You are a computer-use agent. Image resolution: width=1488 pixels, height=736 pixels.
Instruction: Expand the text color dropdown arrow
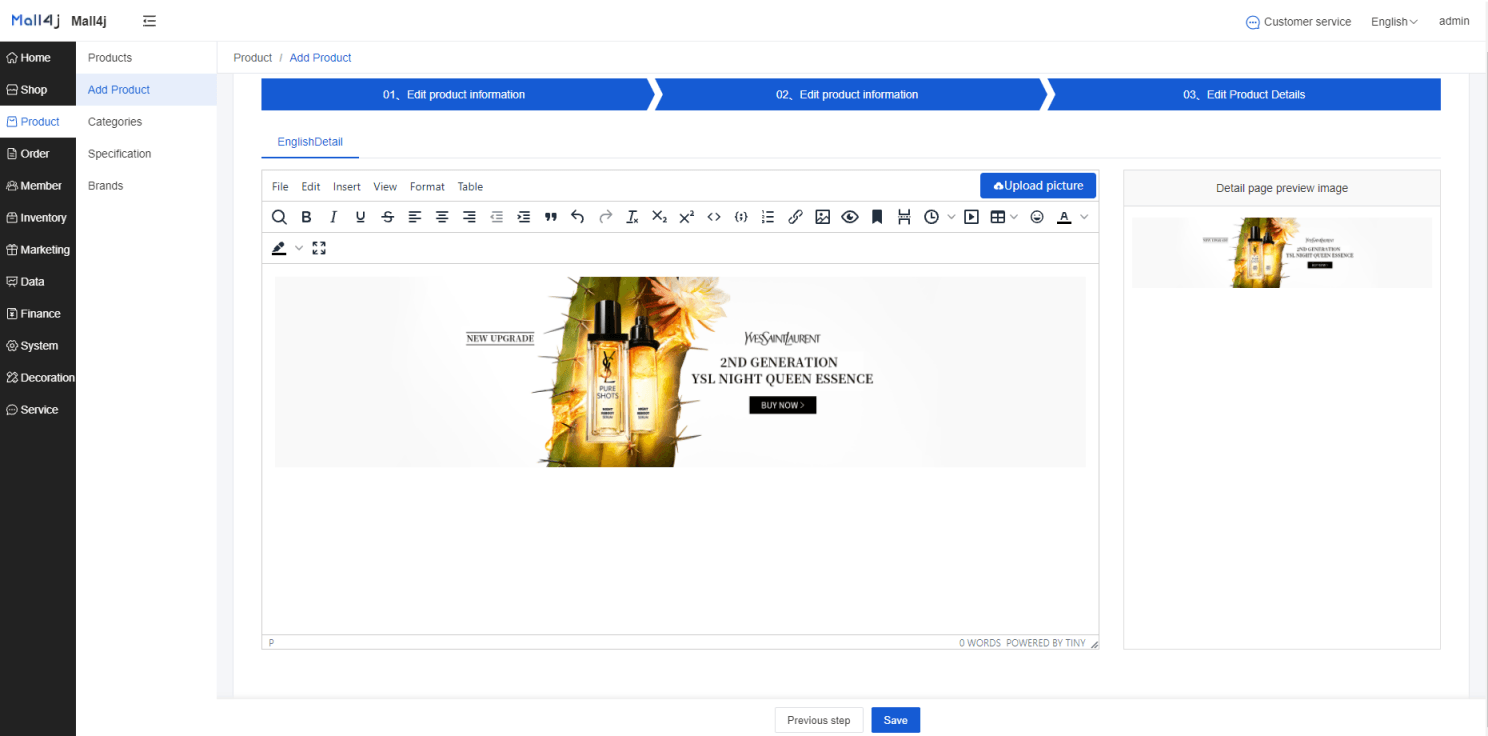[x=1084, y=217]
